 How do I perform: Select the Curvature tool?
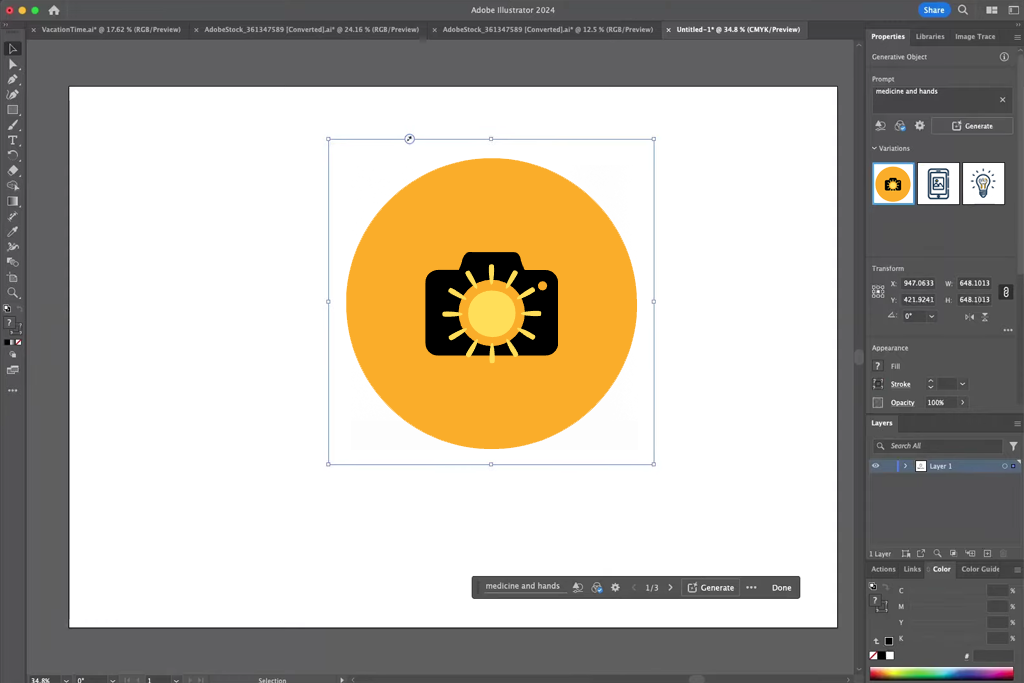coord(12,95)
